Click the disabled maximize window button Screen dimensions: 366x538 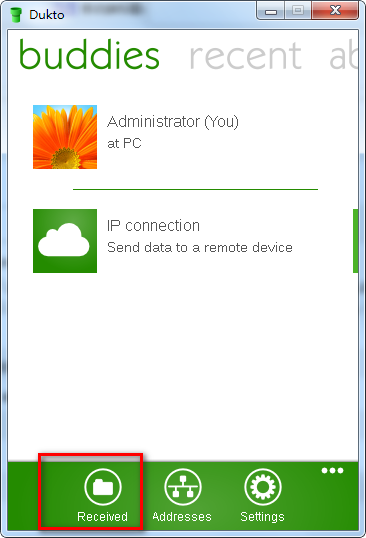pos(298,11)
